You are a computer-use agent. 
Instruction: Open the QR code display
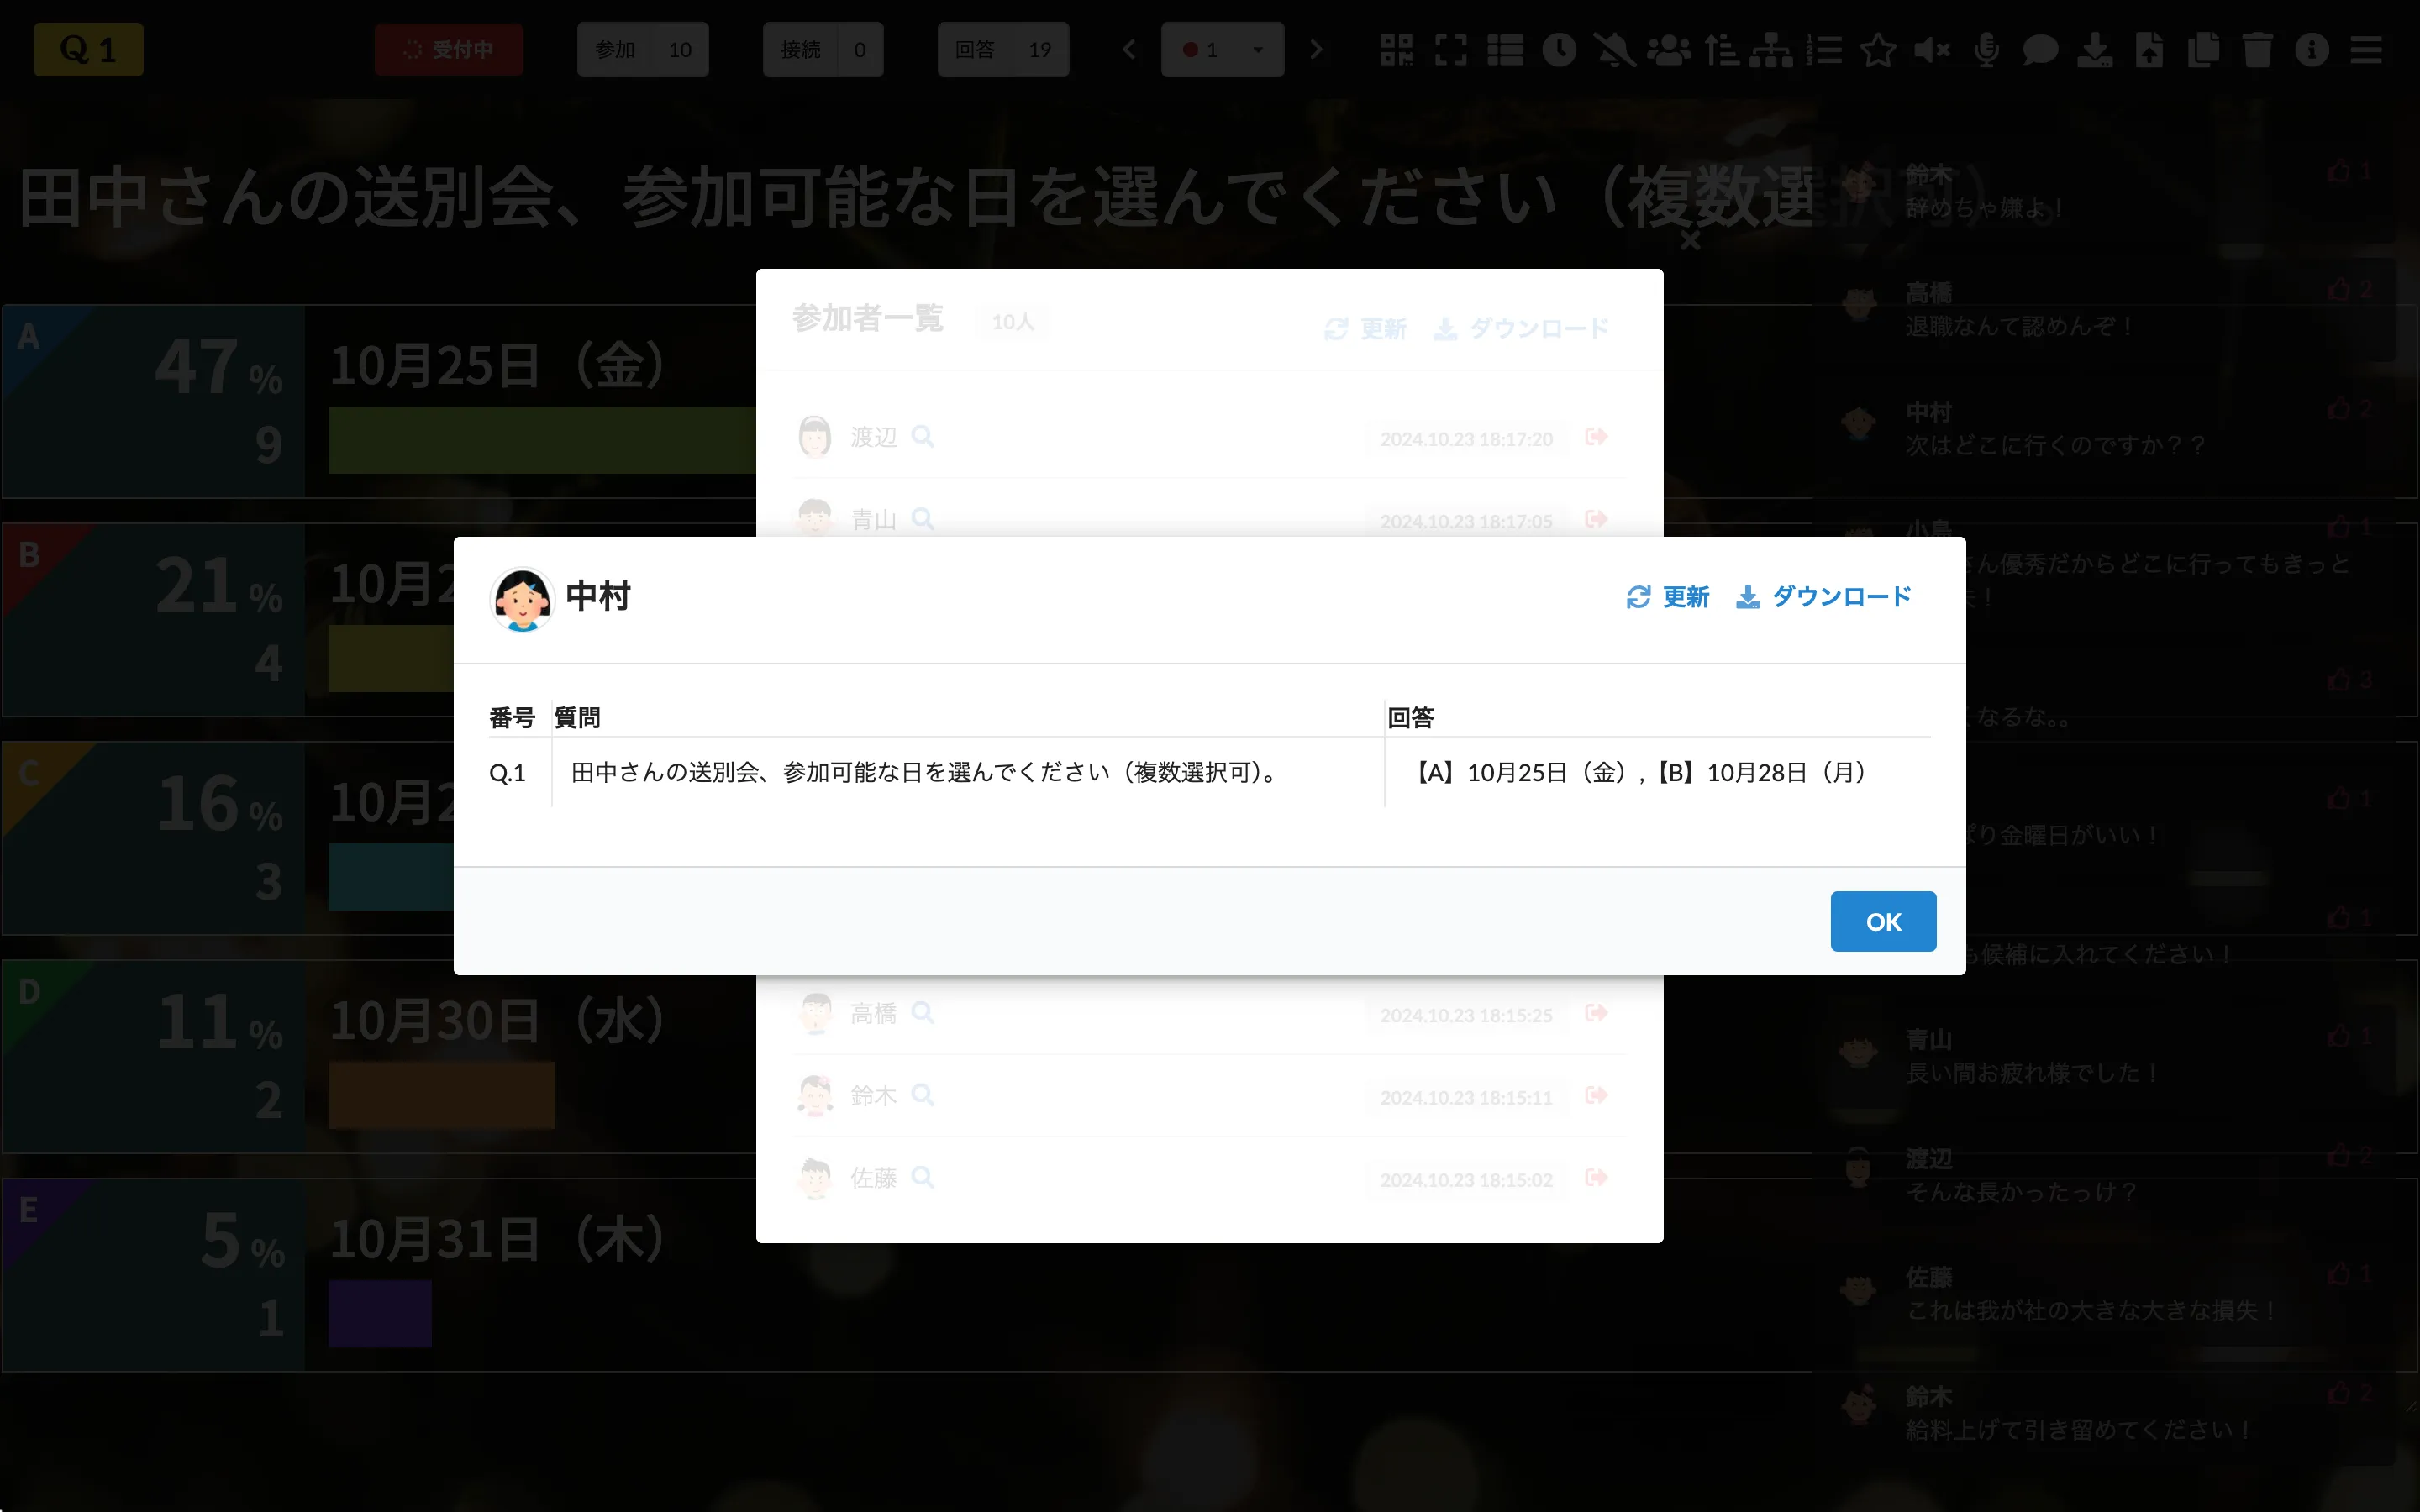click(x=1397, y=49)
